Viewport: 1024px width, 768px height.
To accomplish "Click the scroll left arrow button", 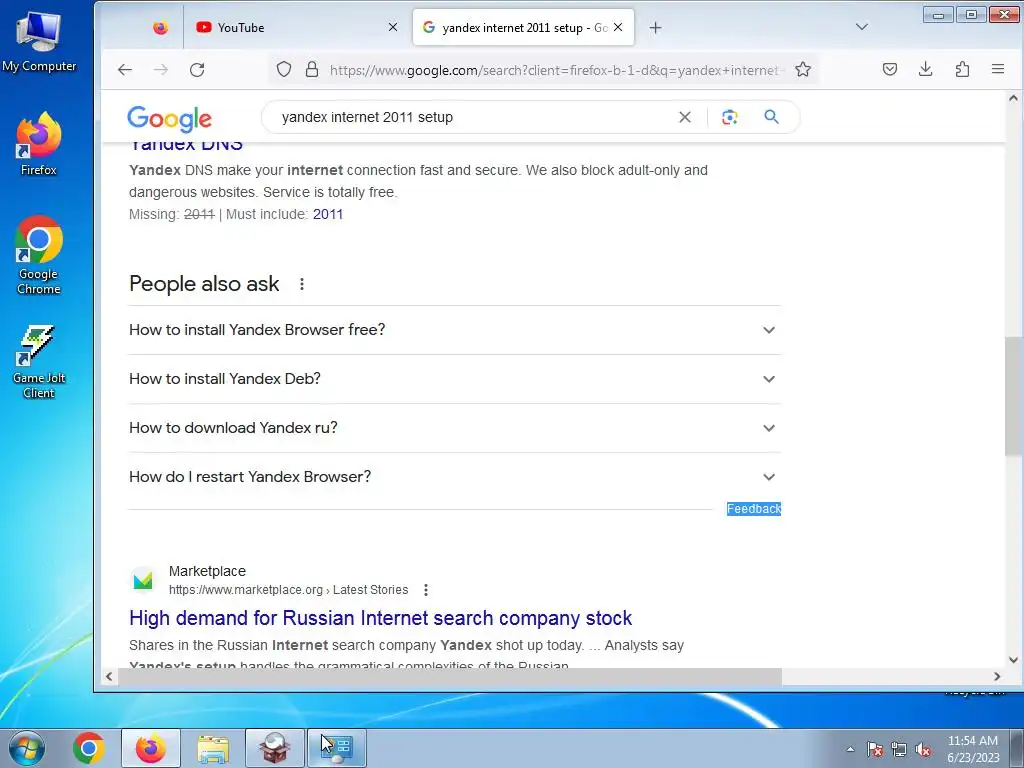I will coord(109,677).
